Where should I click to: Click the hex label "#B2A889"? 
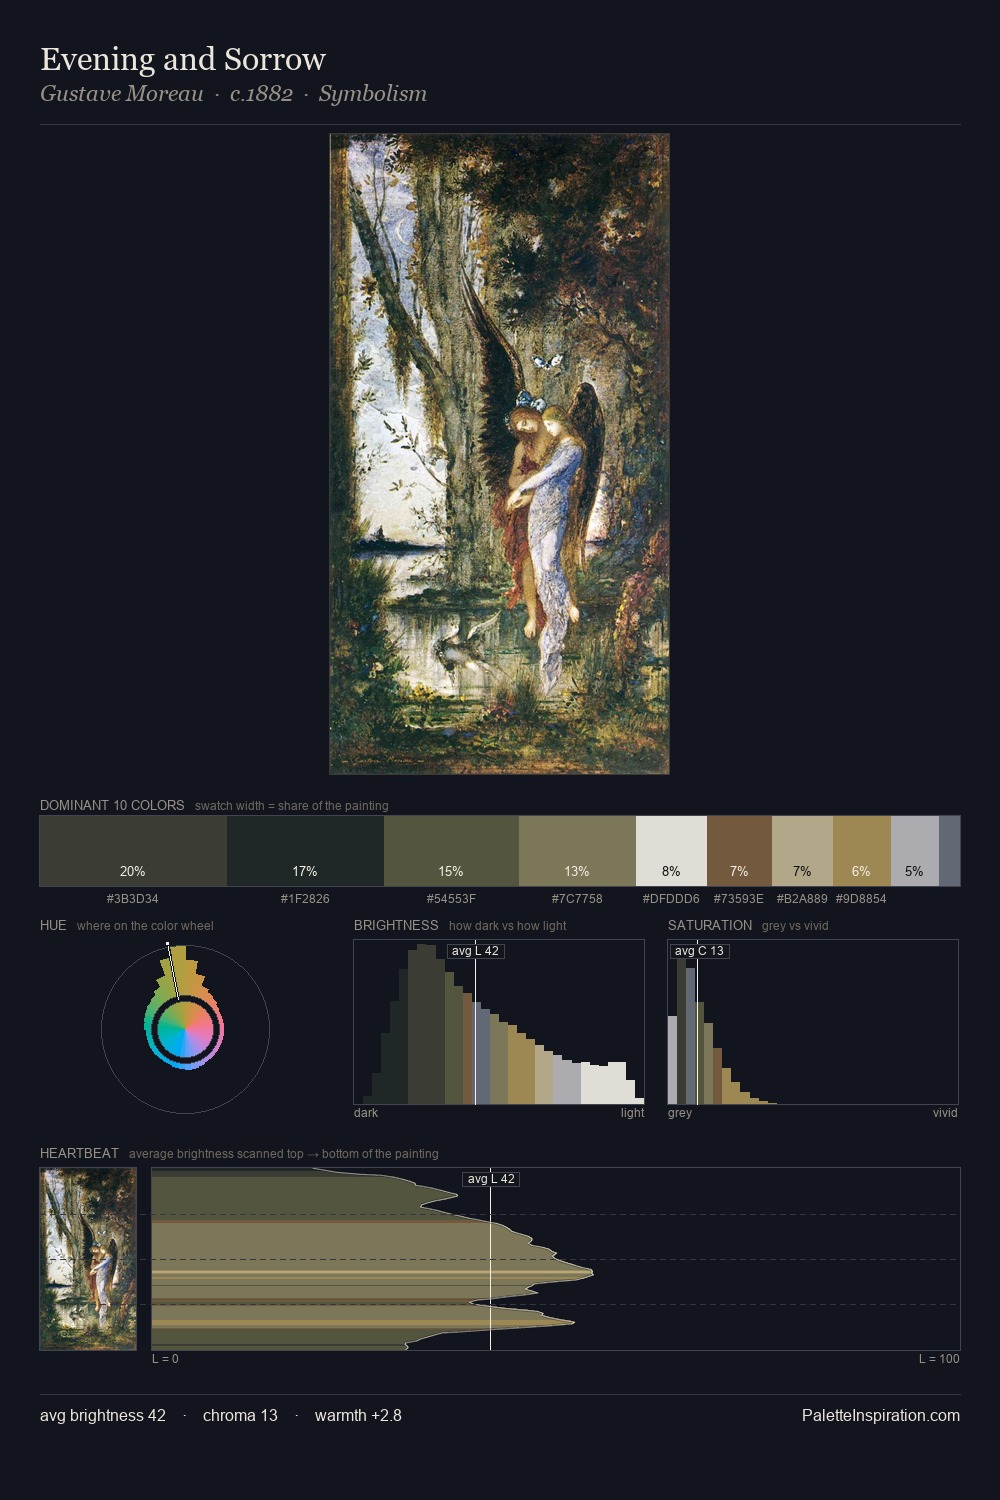(802, 899)
